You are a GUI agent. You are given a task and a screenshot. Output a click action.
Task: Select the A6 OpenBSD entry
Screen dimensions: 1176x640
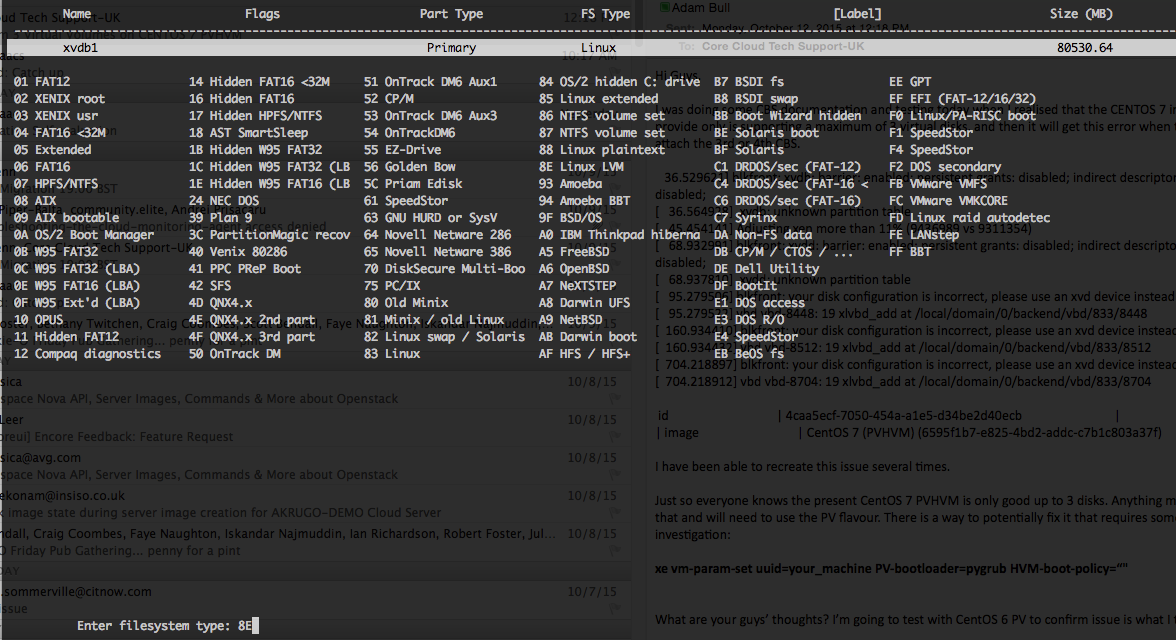pyautogui.click(x=574, y=269)
